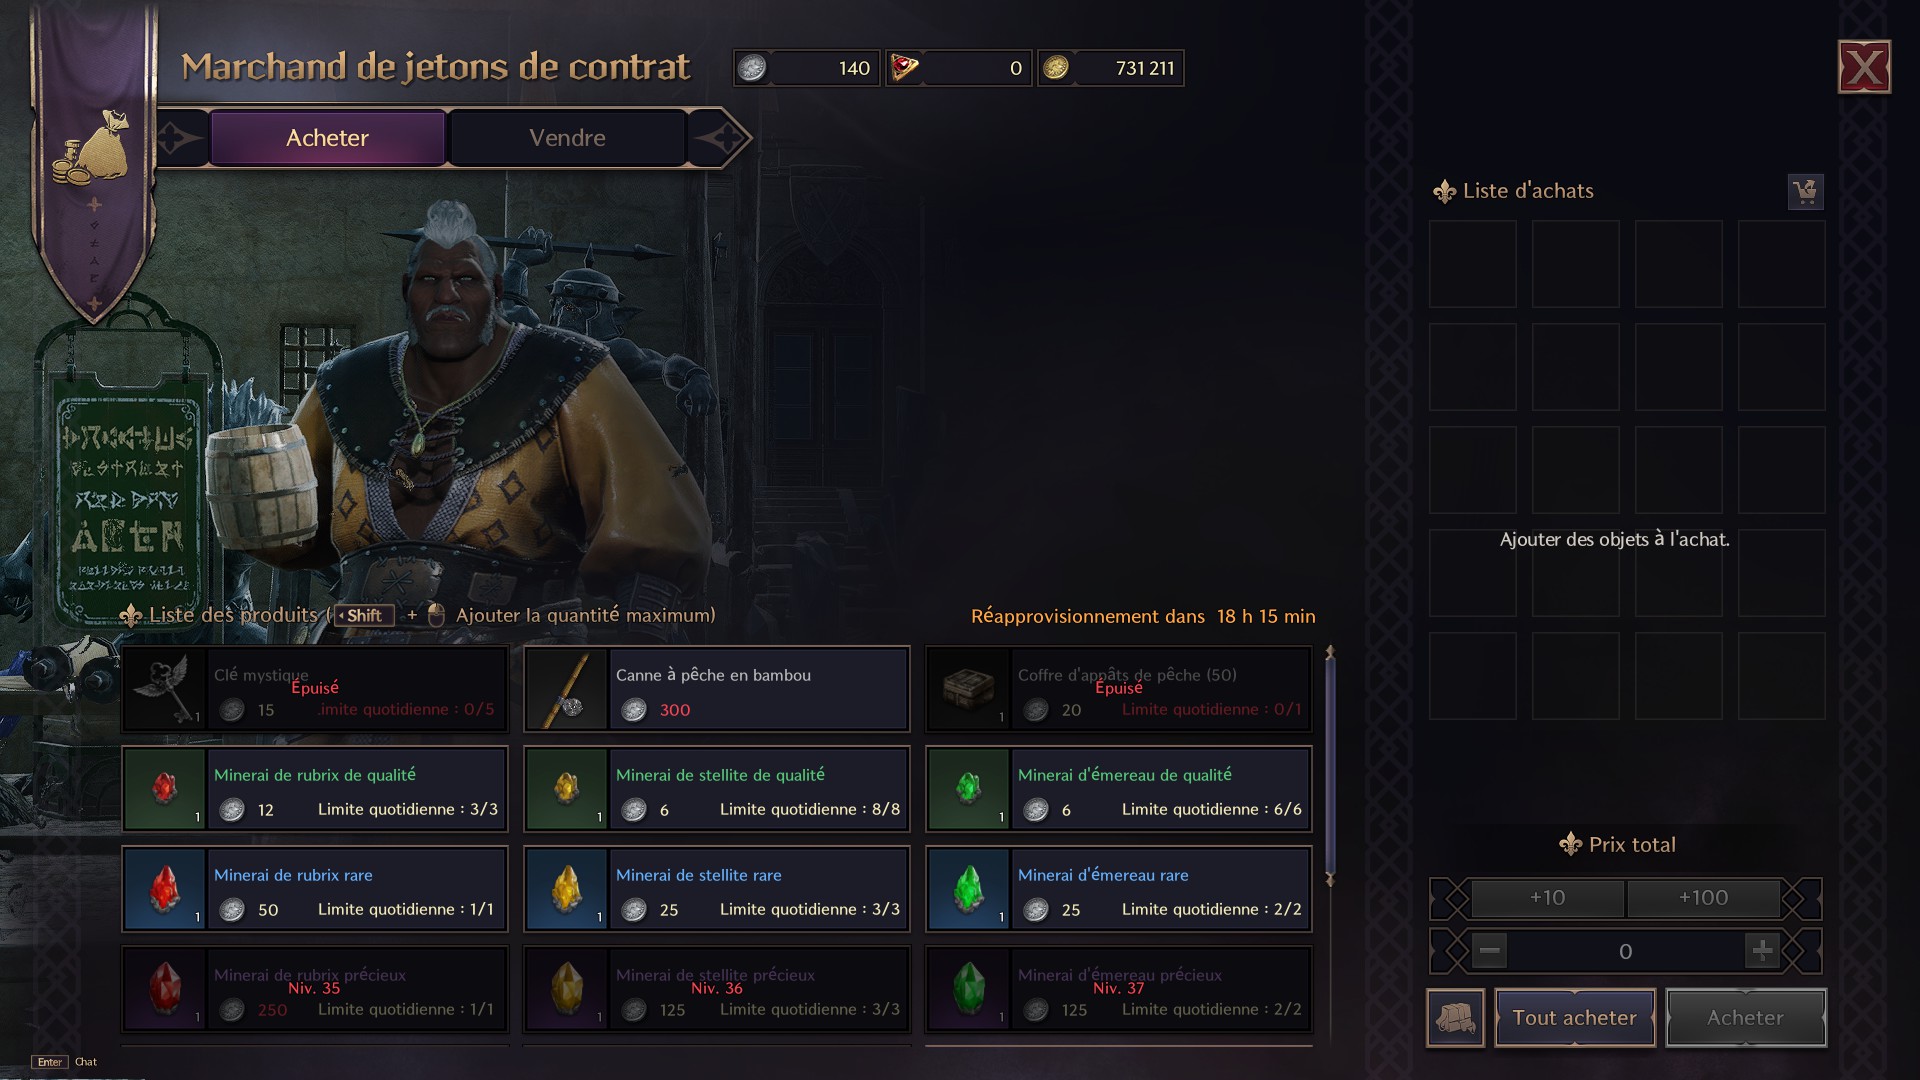Click the Tout acheter button

[x=1575, y=1018]
